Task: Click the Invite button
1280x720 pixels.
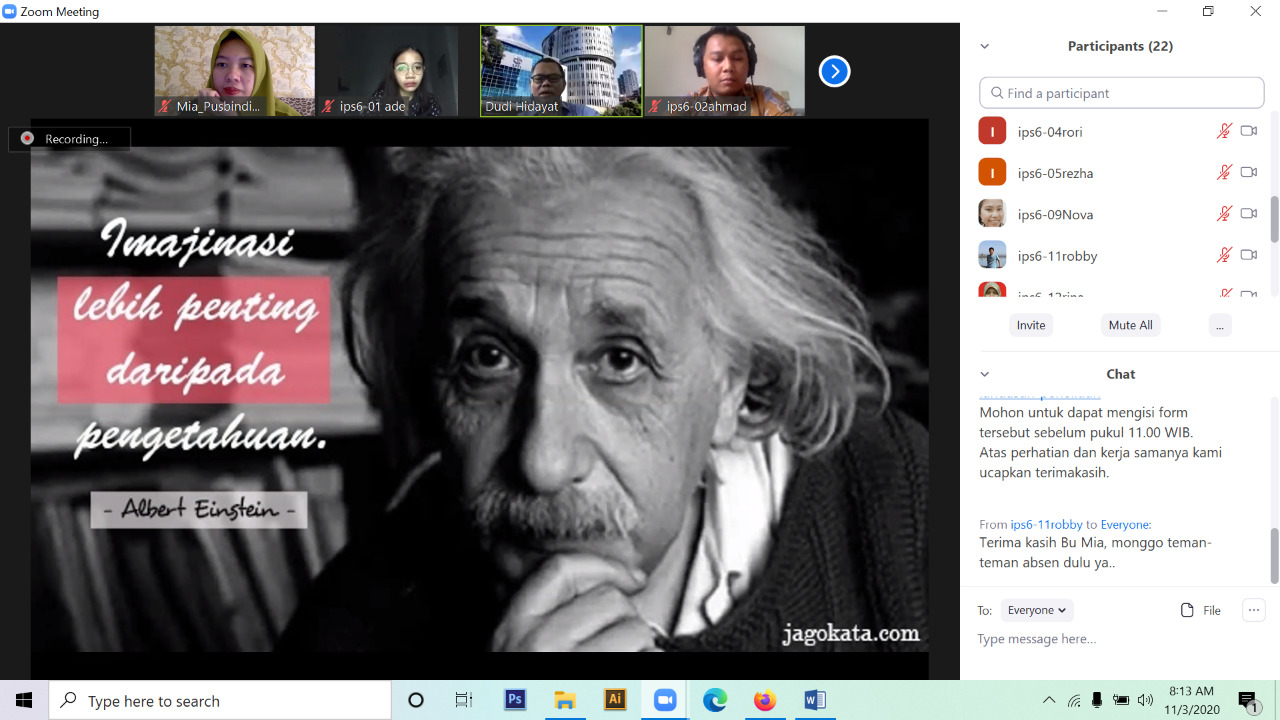Action: coord(1031,325)
